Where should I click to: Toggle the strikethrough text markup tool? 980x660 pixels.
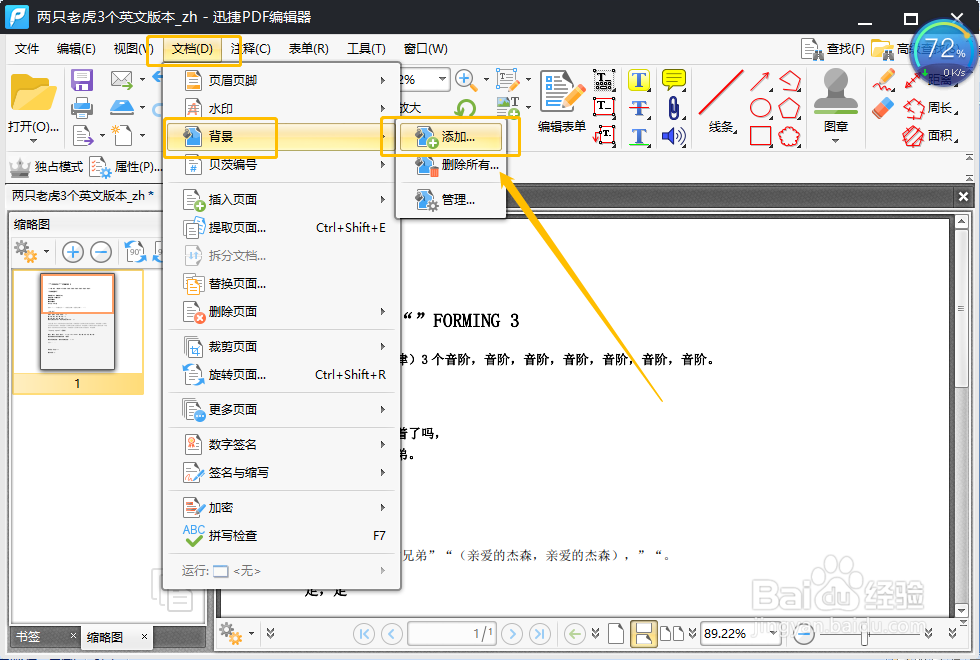pos(639,108)
